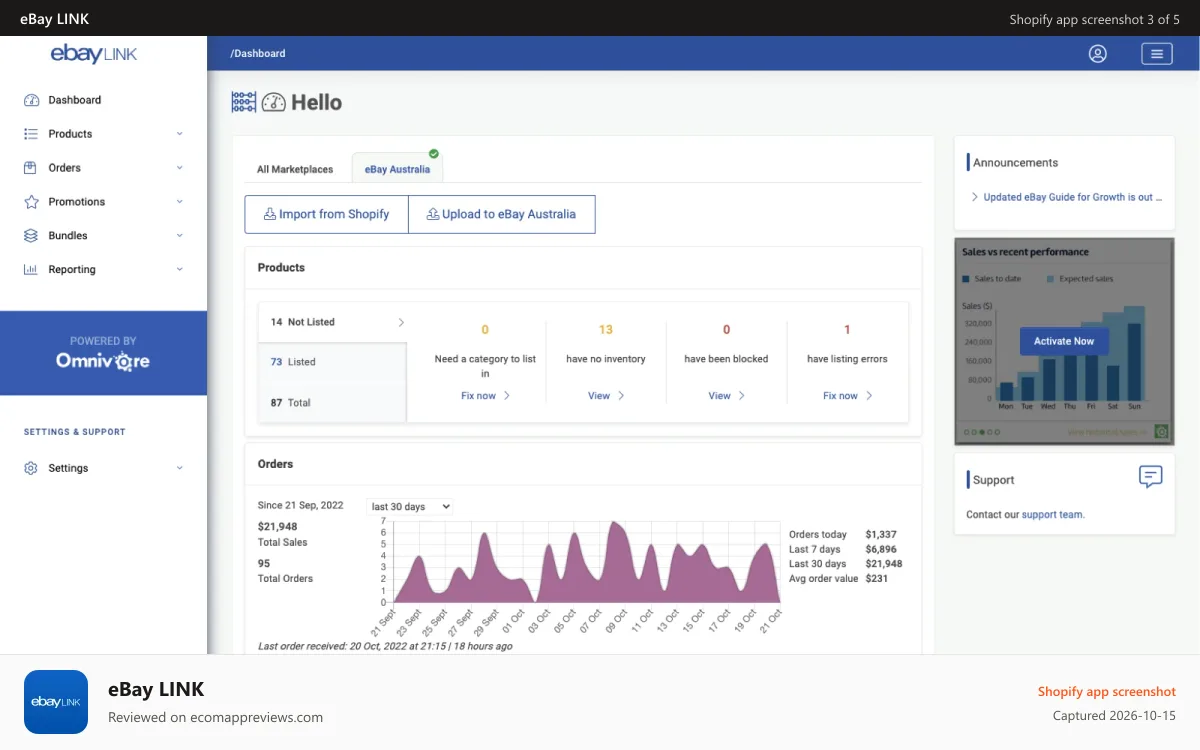Click the ecomappreviews.com review caption
This screenshot has height=750, width=1200.
pyautogui.click(x=215, y=717)
